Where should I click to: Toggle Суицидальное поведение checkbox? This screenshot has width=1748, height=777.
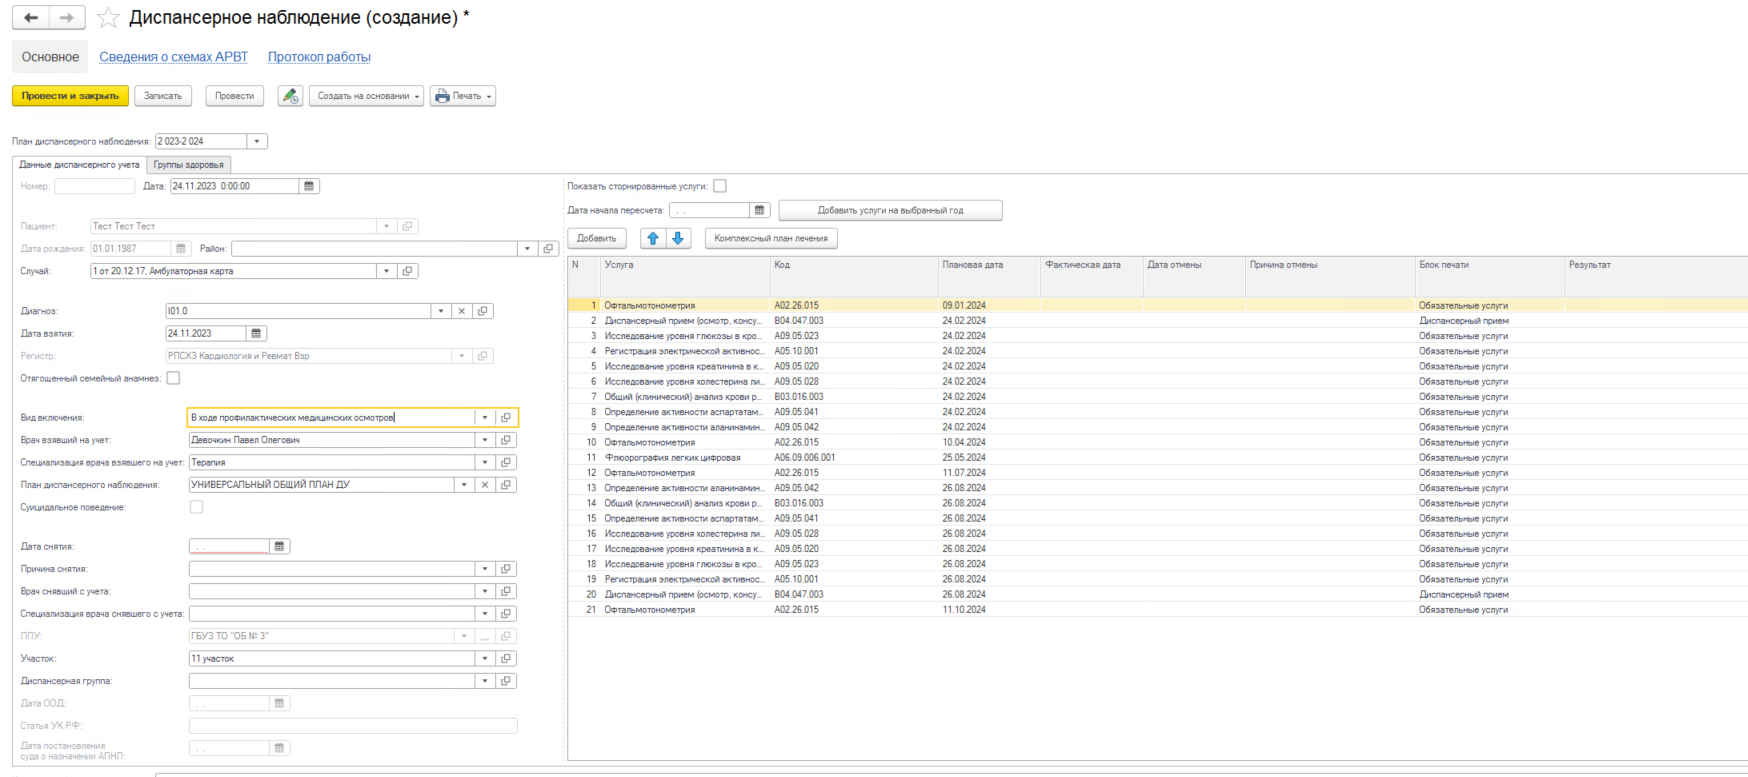tap(196, 507)
